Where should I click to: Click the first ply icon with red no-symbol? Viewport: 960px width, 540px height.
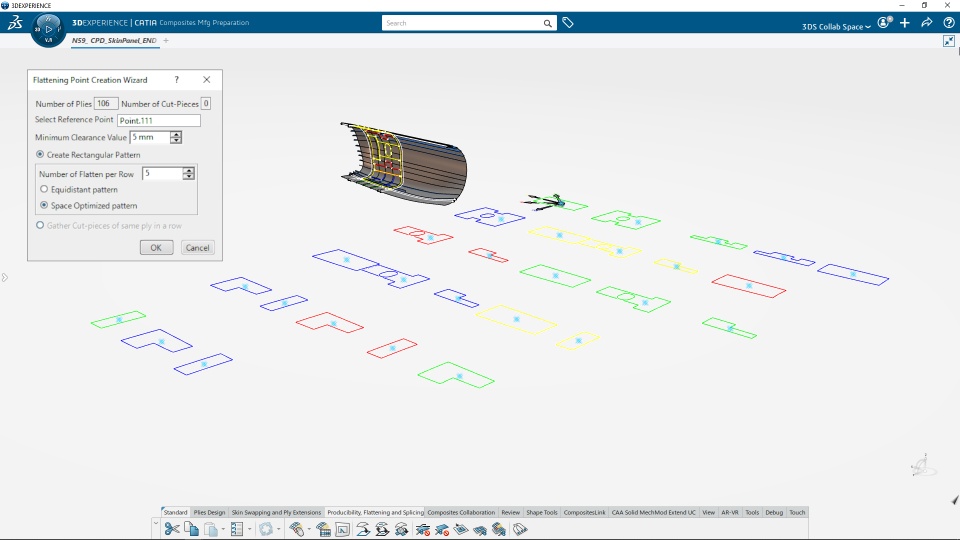coord(422,529)
